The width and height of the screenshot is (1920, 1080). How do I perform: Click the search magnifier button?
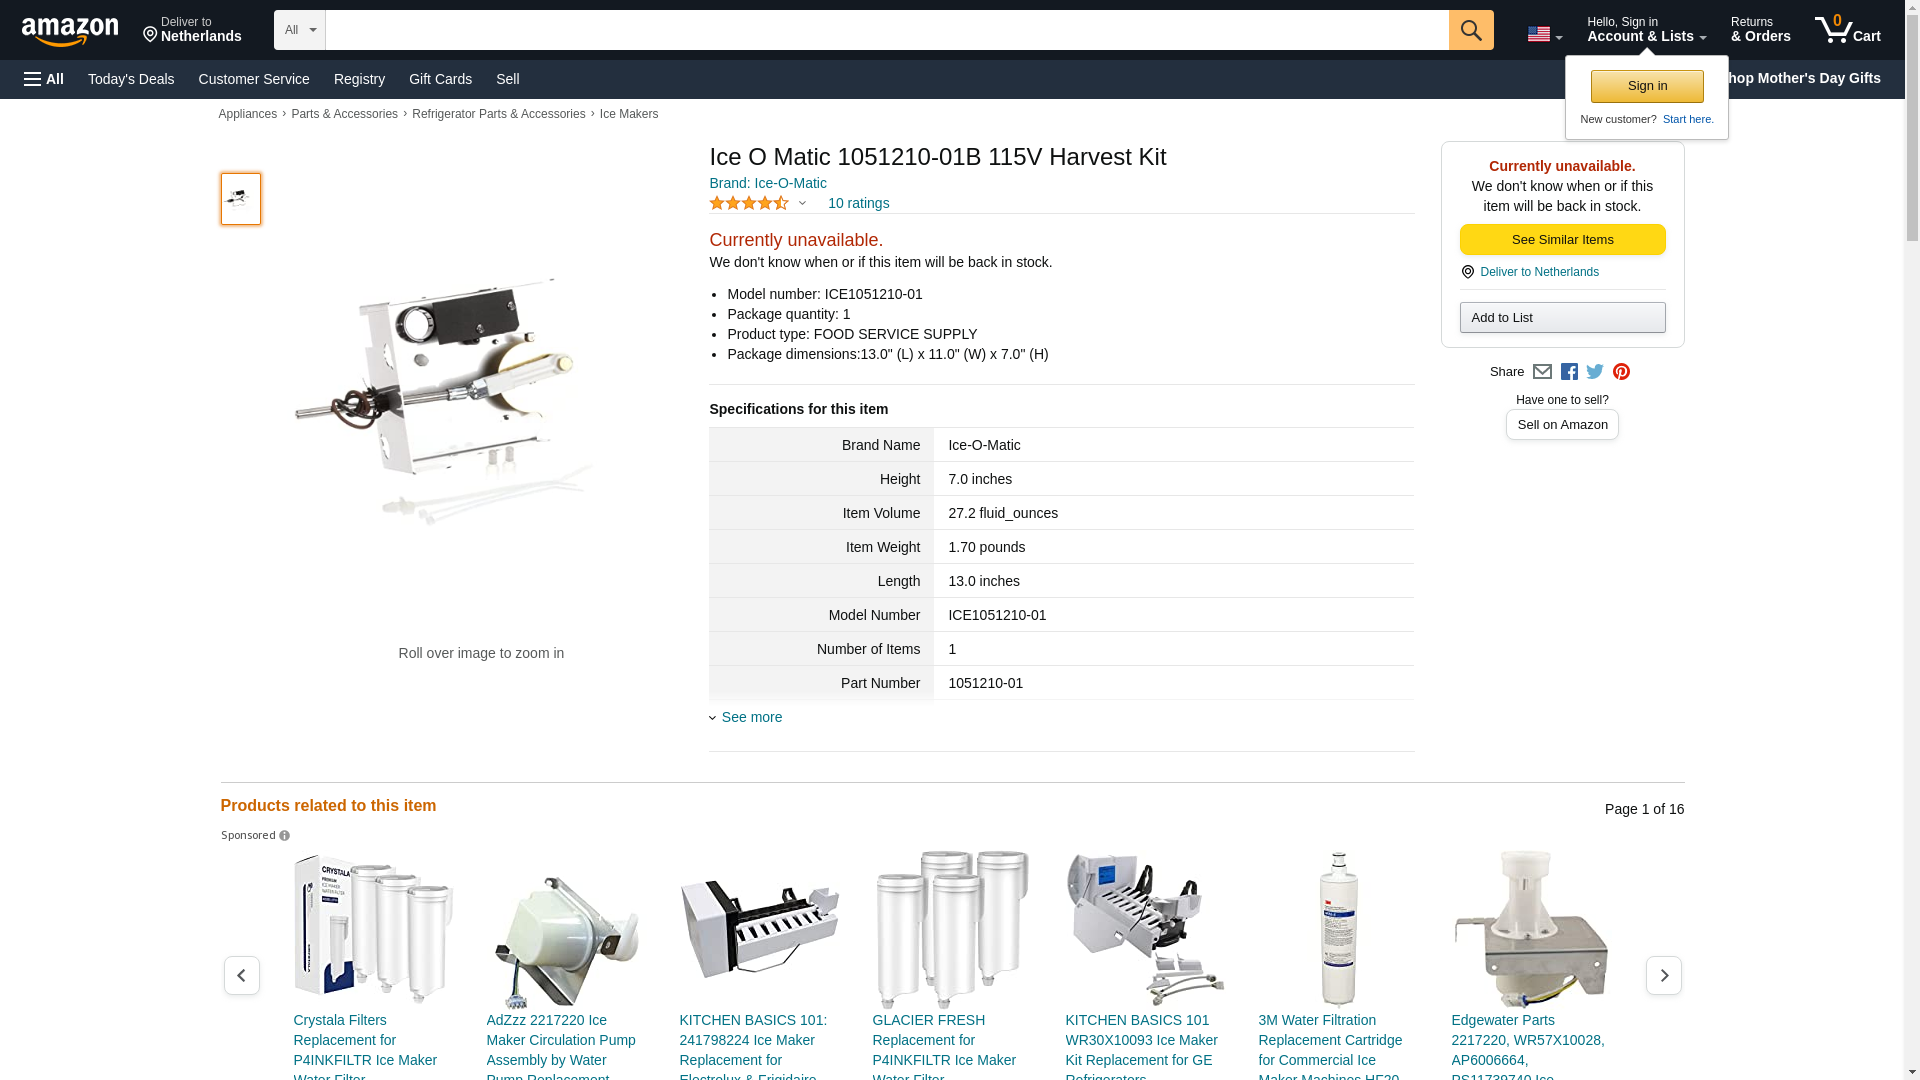point(1471,30)
